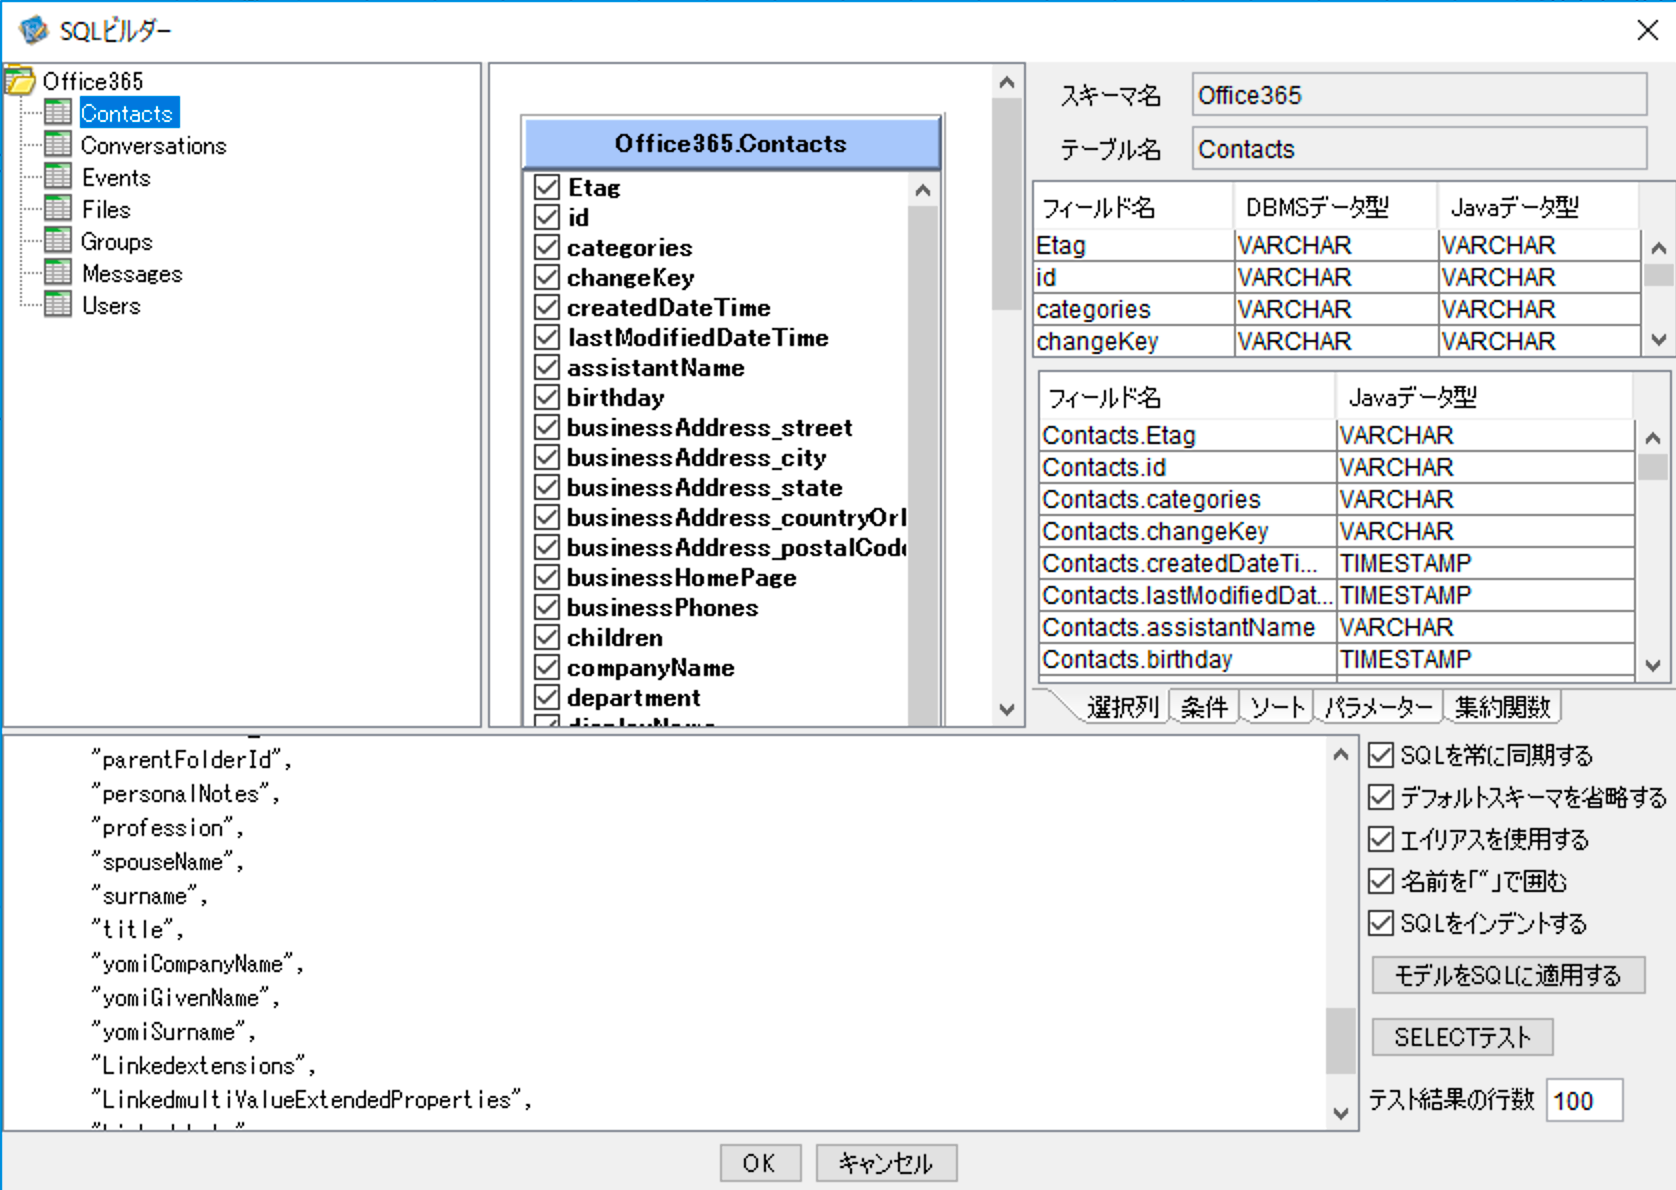Click the スキーマ名 text field
The height and width of the screenshot is (1190, 1676).
pyautogui.click(x=1419, y=95)
